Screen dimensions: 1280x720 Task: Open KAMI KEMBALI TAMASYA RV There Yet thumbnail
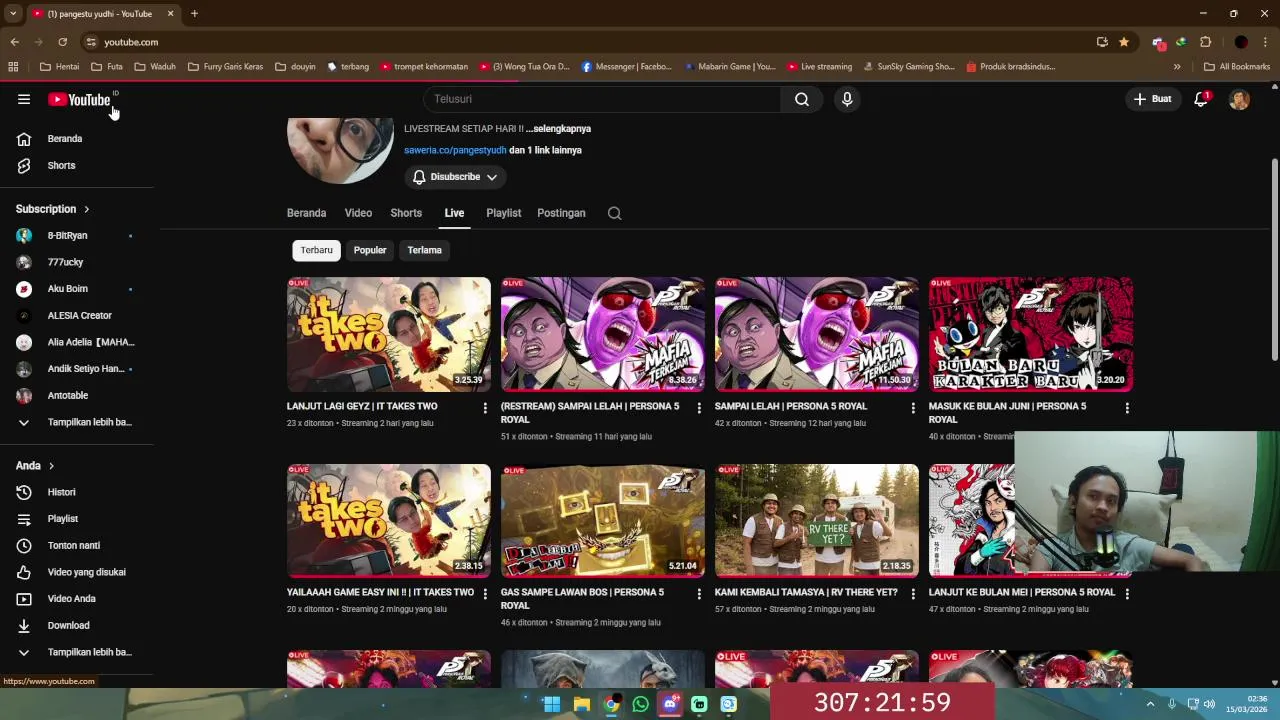[817, 520]
